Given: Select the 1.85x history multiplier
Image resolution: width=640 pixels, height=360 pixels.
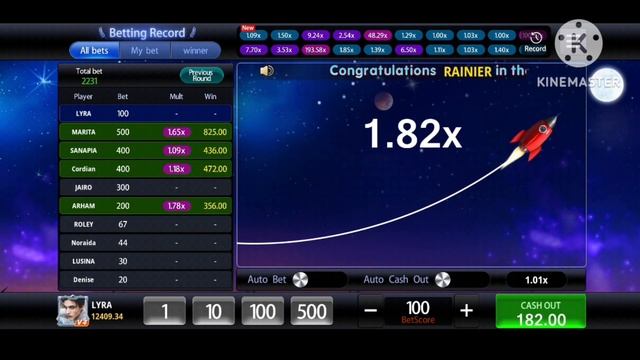Looking at the screenshot, I should [347, 50].
